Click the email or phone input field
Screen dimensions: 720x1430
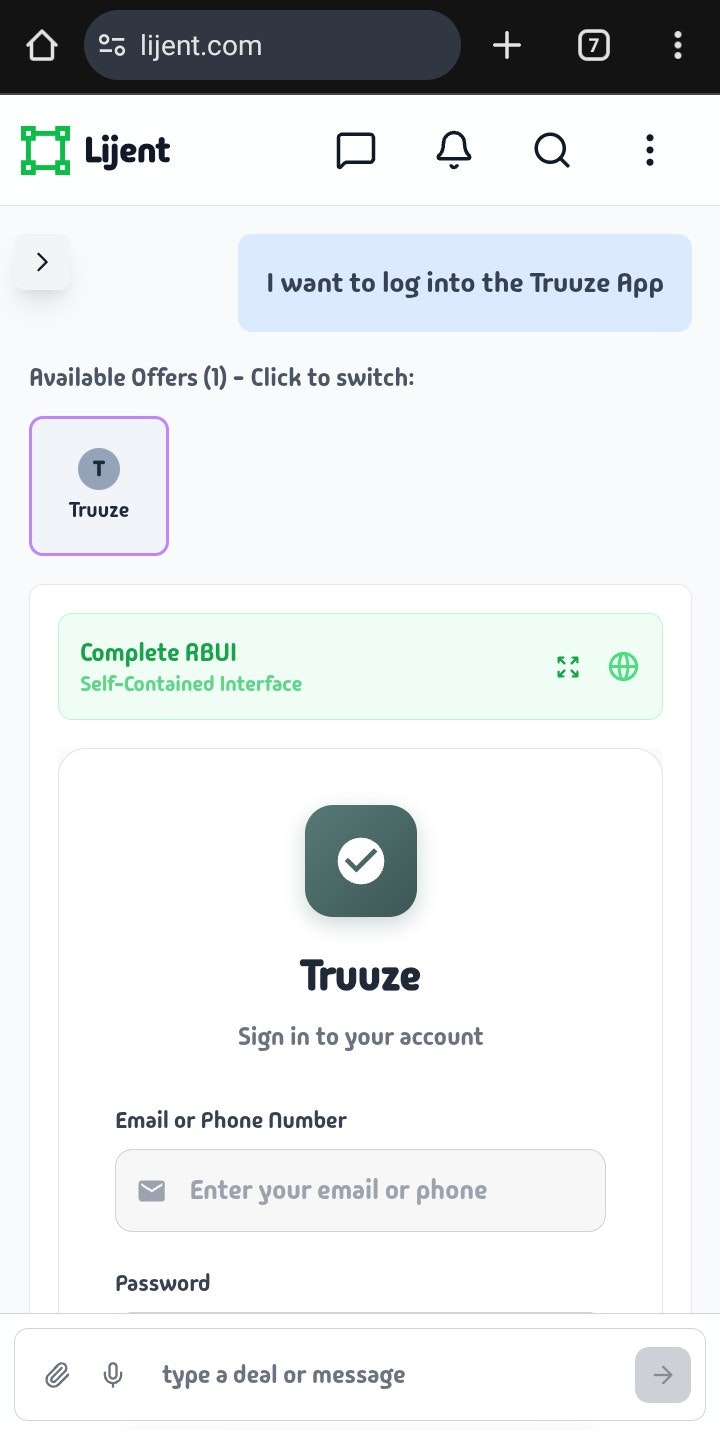(360, 1191)
